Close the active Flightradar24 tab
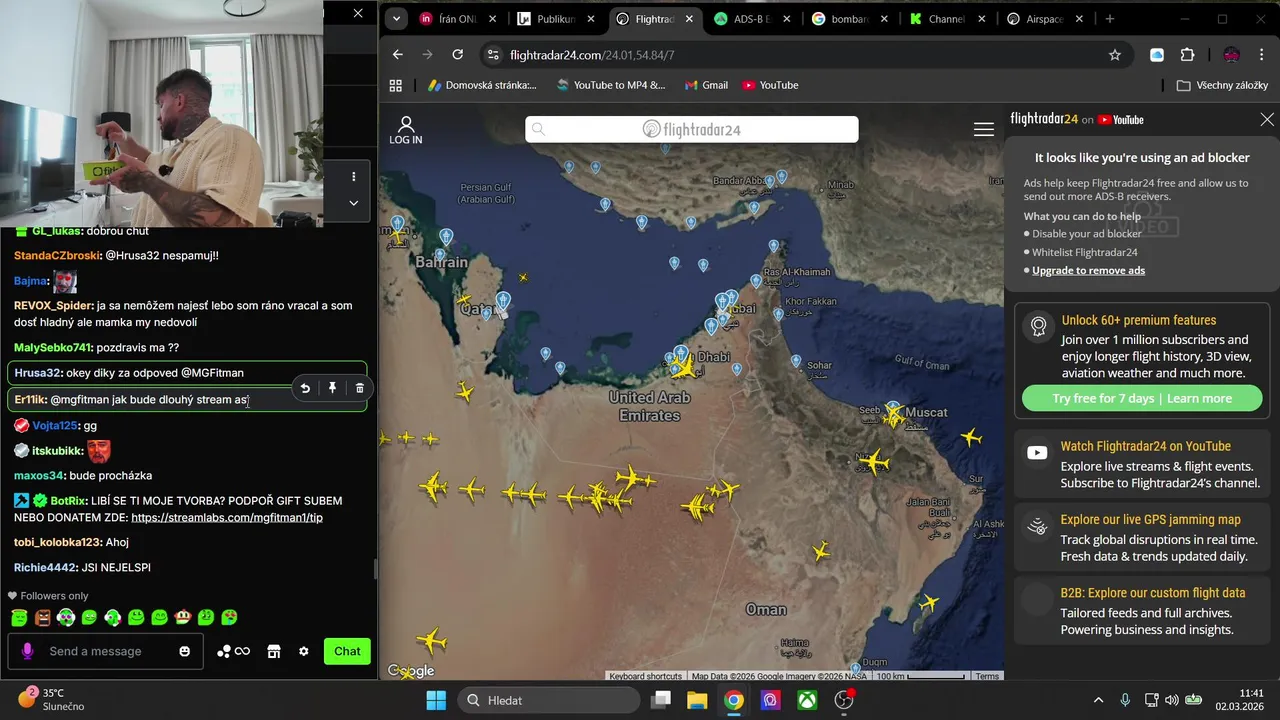 (x=689, y=19)
